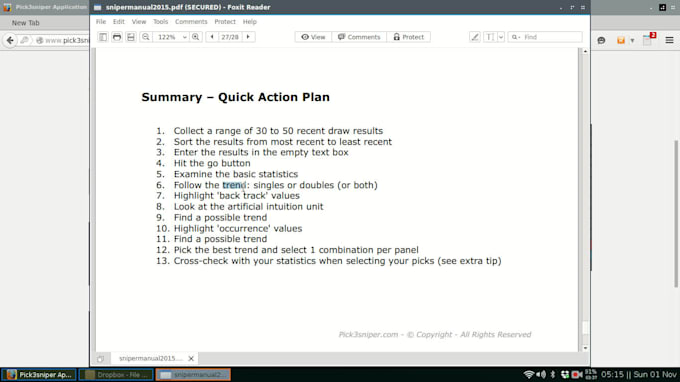Click 'Look at the artificial intuition unit' line

[248, 207]
